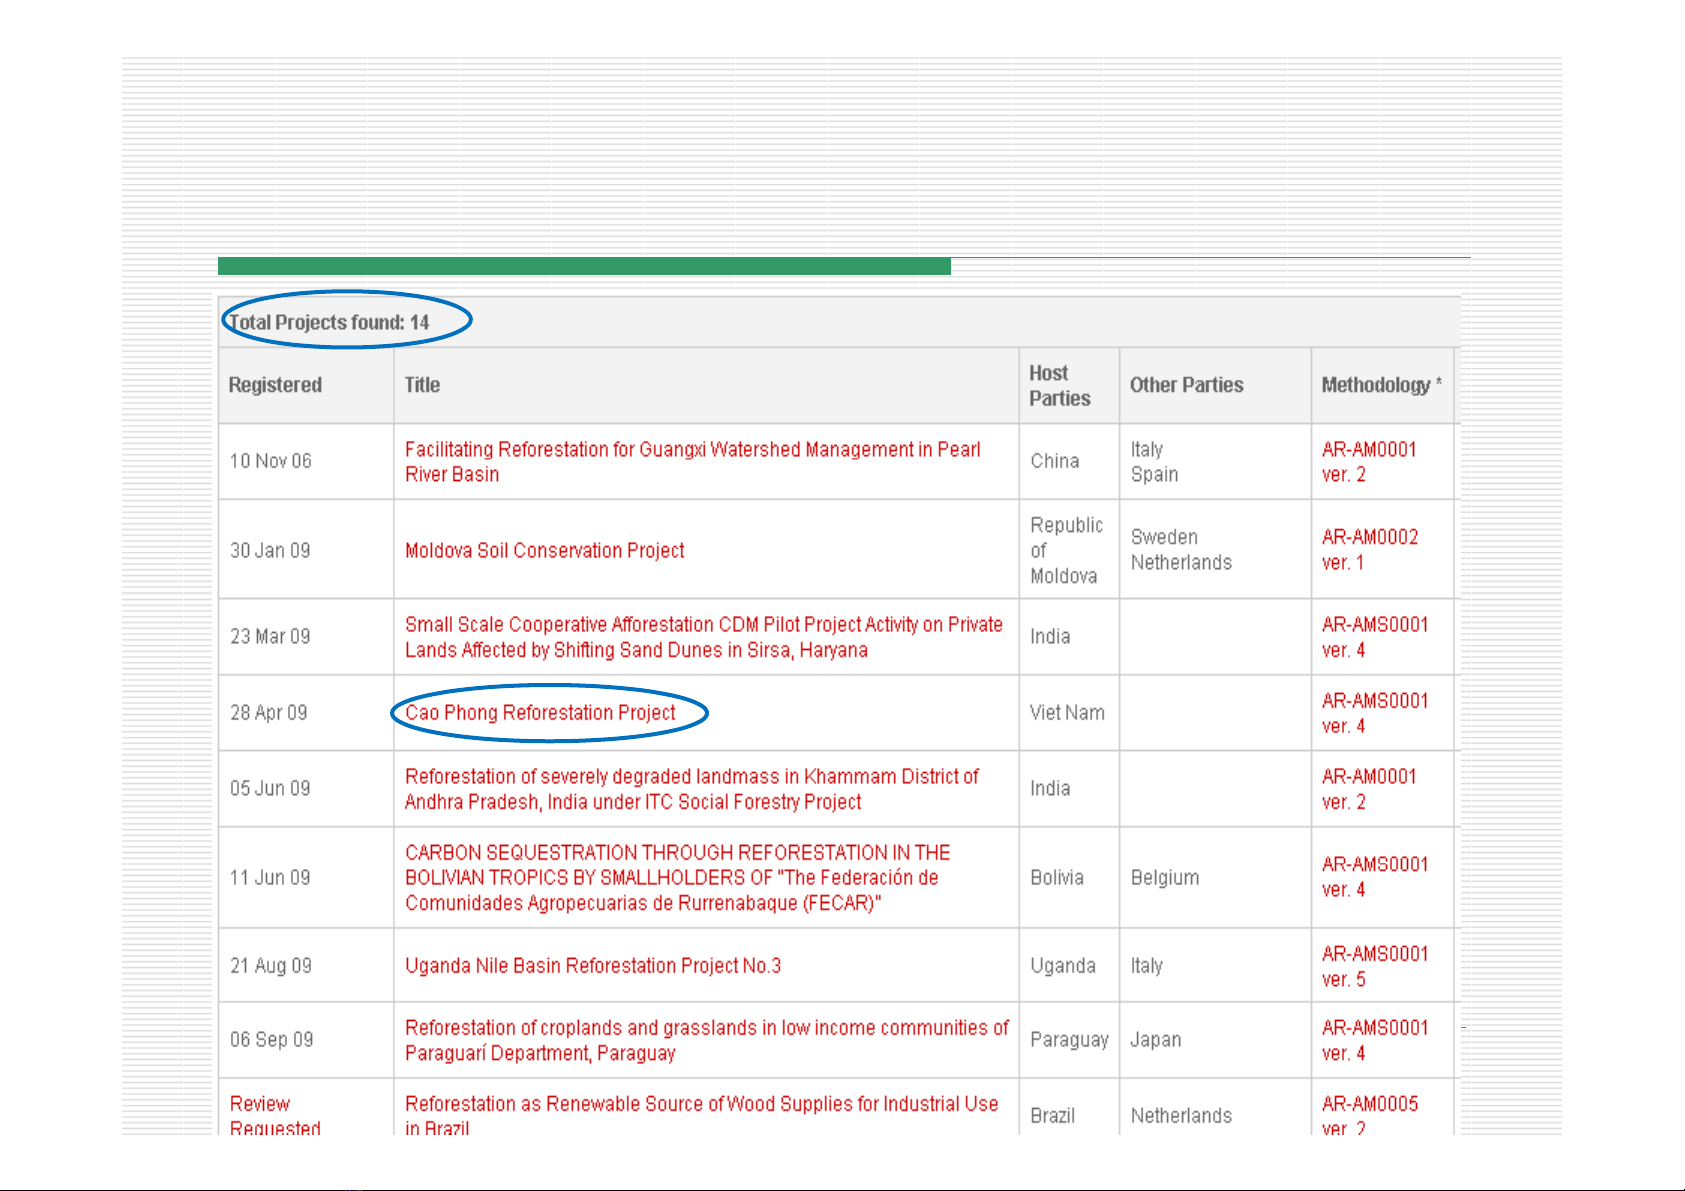Open Uganda Nile Basin Reforestation Project No.3
1685x1191 pixels.
593,966
